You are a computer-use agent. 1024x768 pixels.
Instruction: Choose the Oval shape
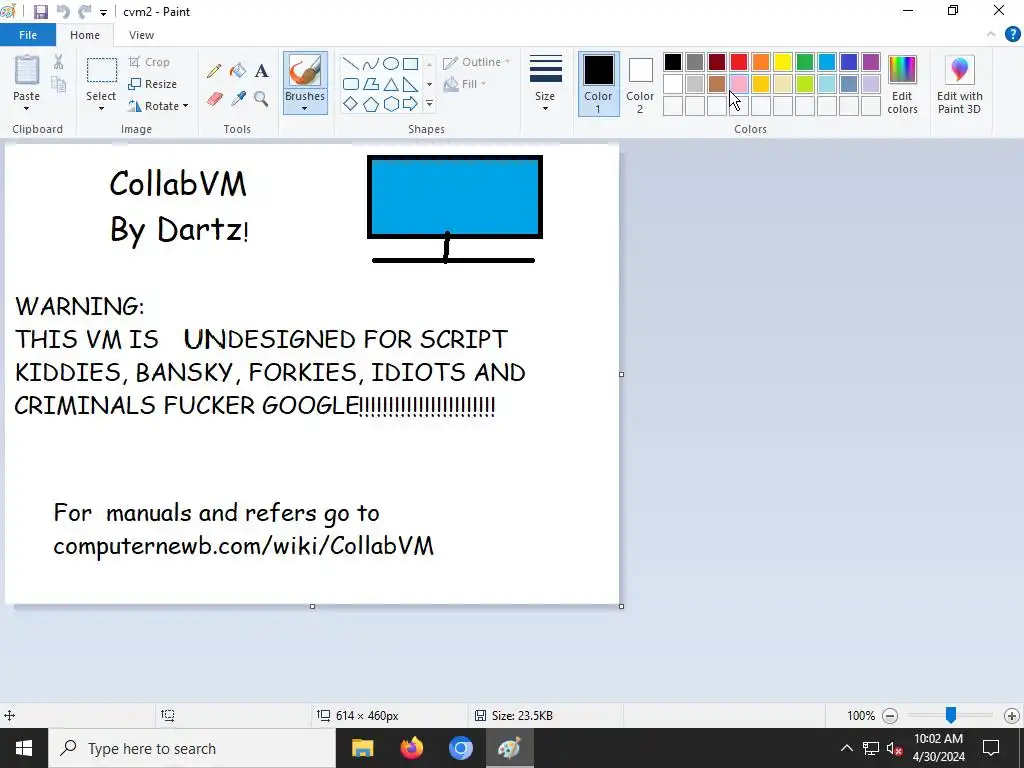pos(391,64)
